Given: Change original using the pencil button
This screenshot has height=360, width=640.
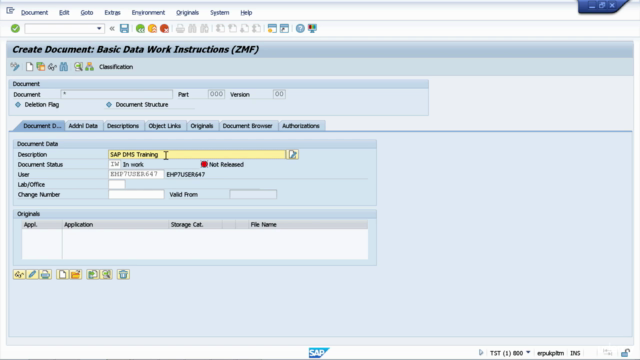Looking at the screenshot, I should tap(32, 274).
